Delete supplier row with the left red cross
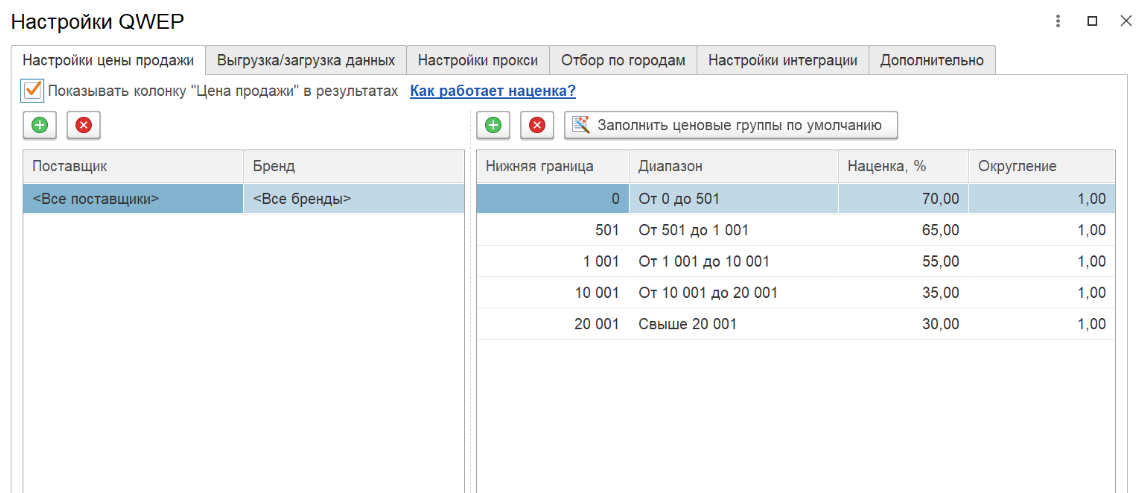Image resolution: width=1140 pixels, height=493 pixels. [84, 126]
